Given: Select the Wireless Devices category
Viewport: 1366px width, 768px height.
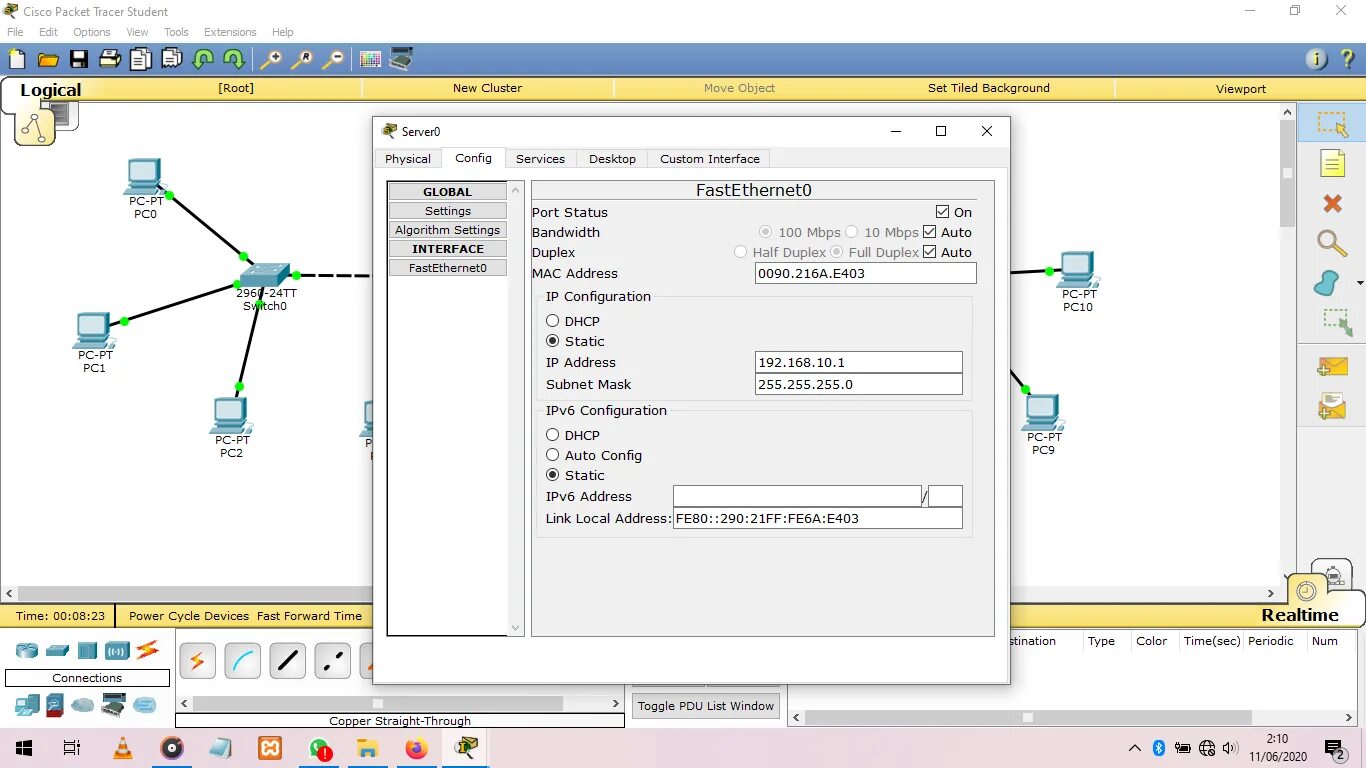Looking at the screenshot, I should click(x=117, y=650).
